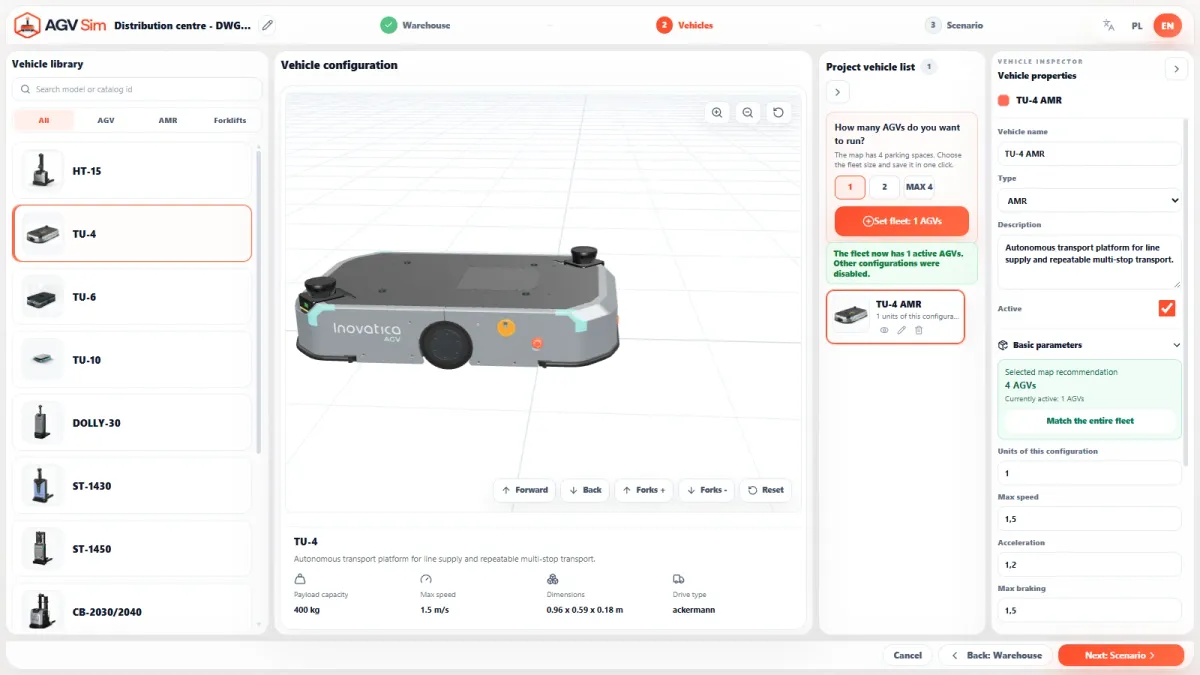Click the Acceleration input field

(x=1090, y=565)
